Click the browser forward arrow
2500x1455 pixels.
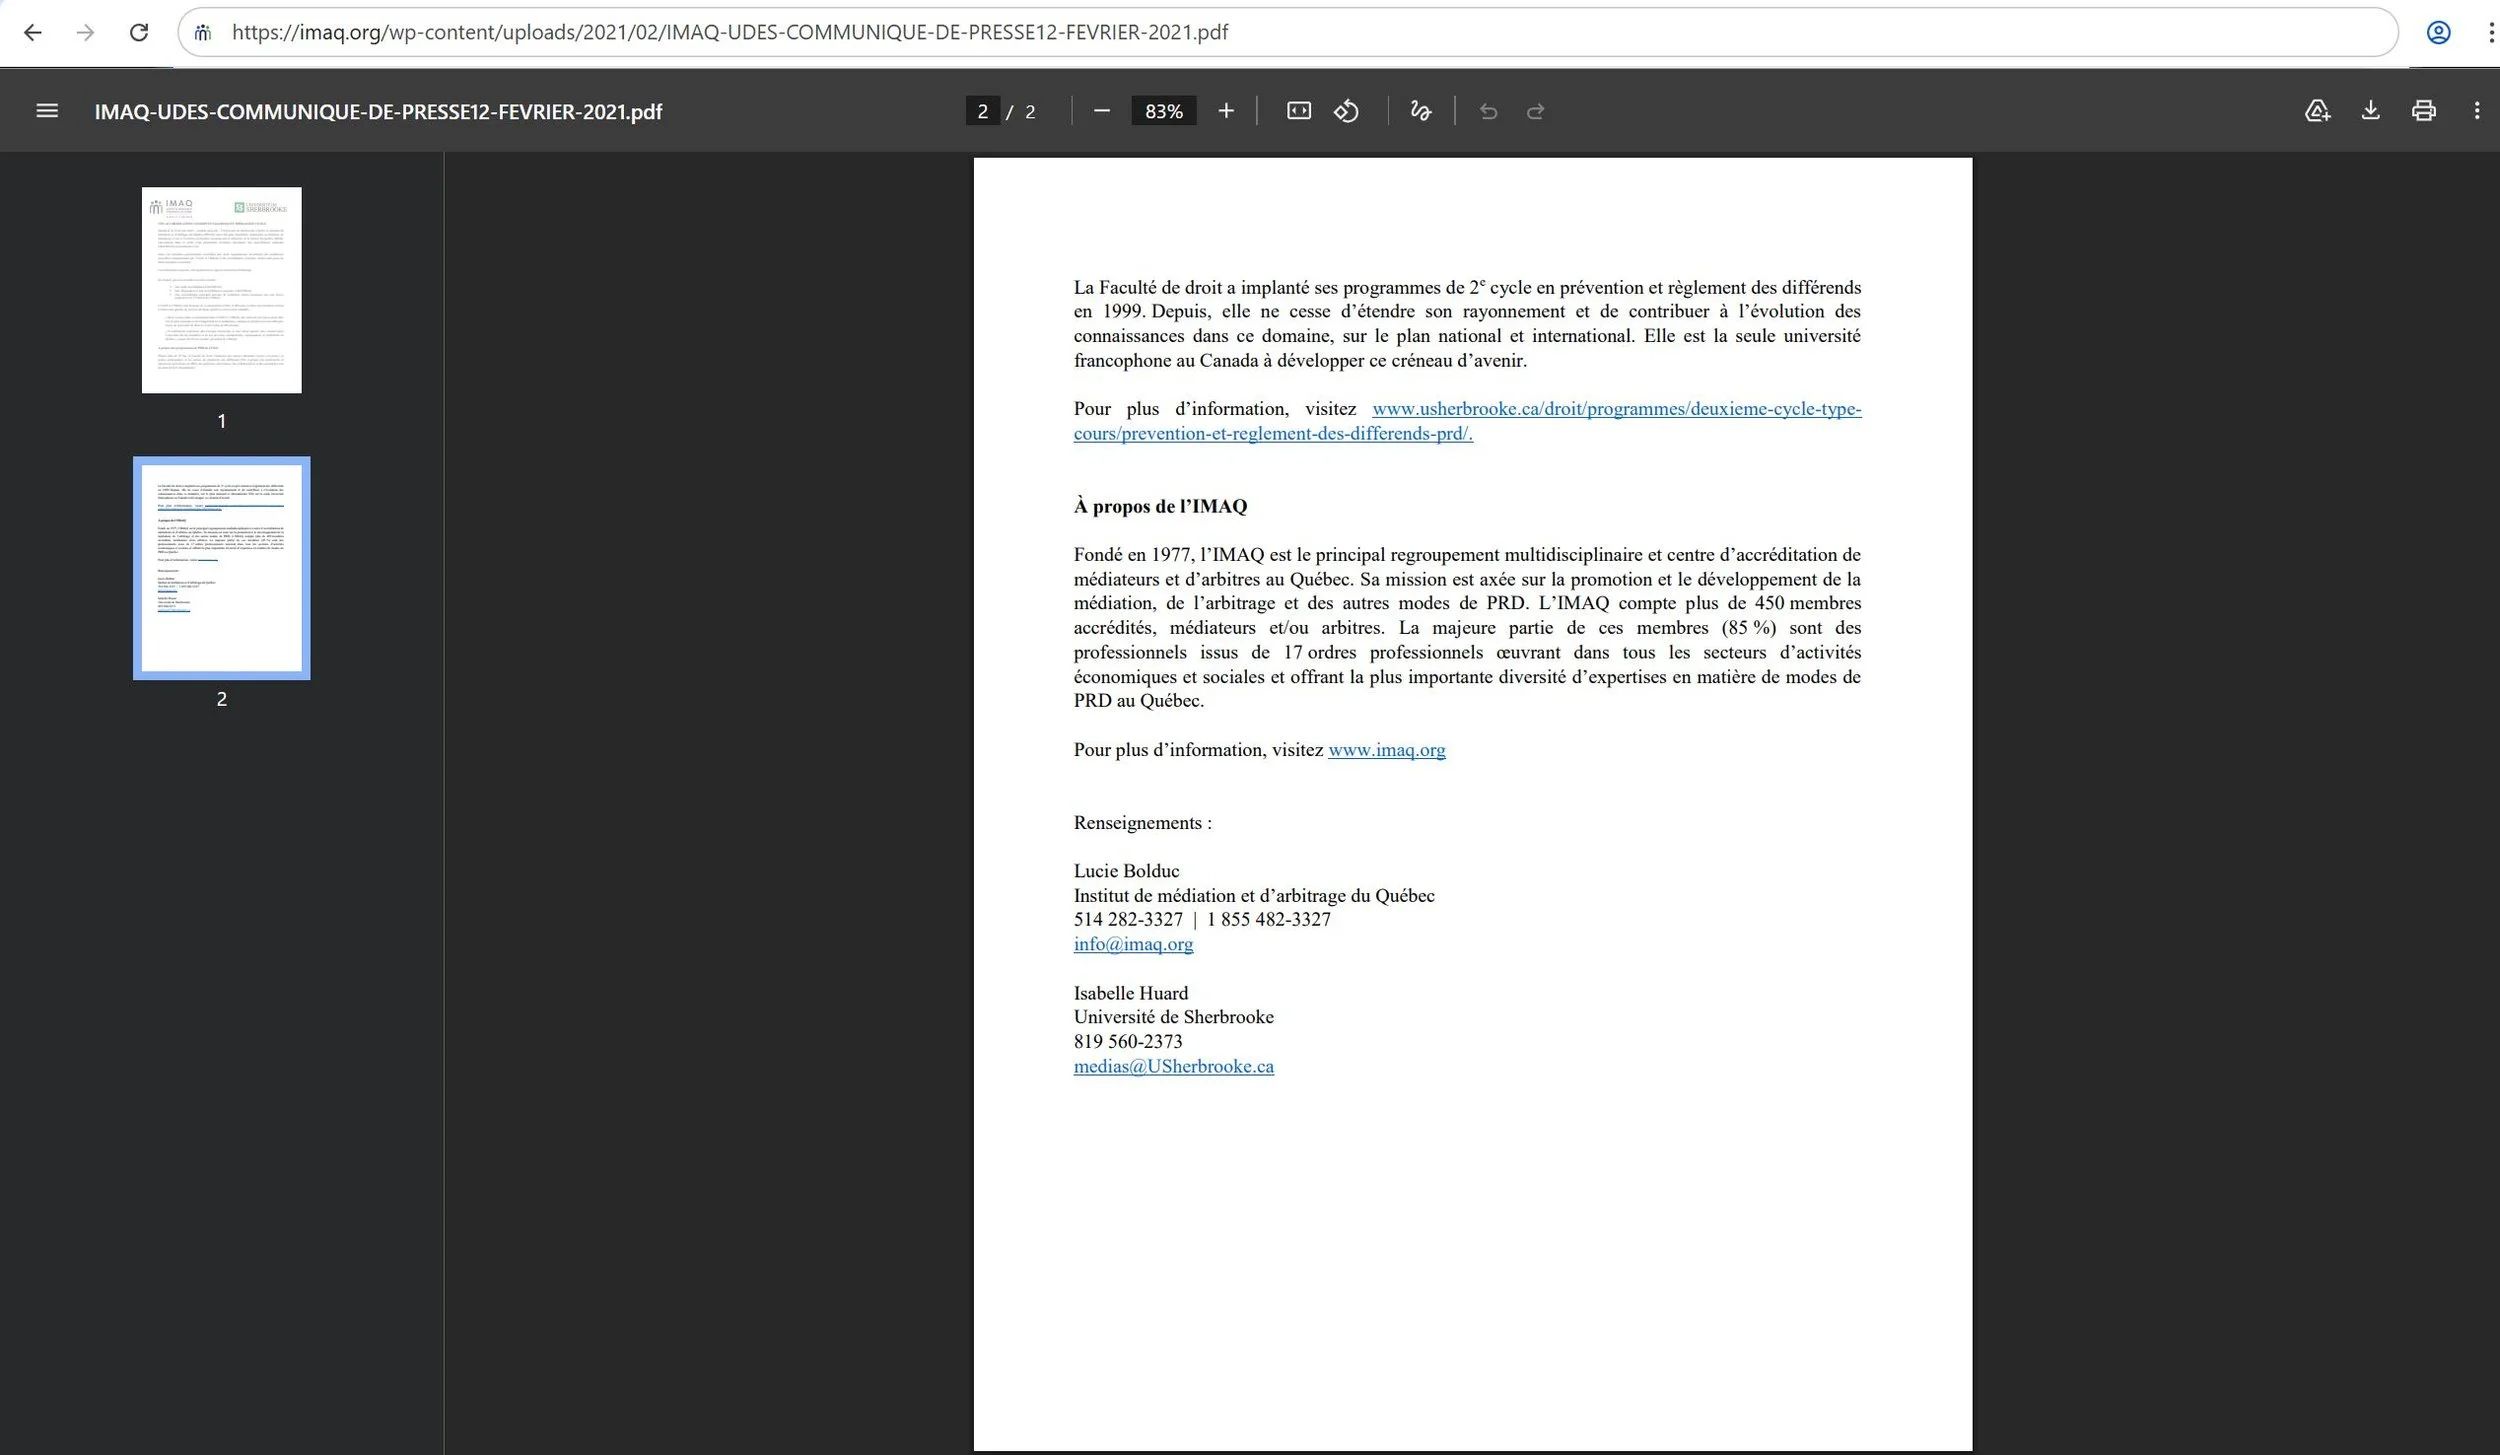[86, 32]
